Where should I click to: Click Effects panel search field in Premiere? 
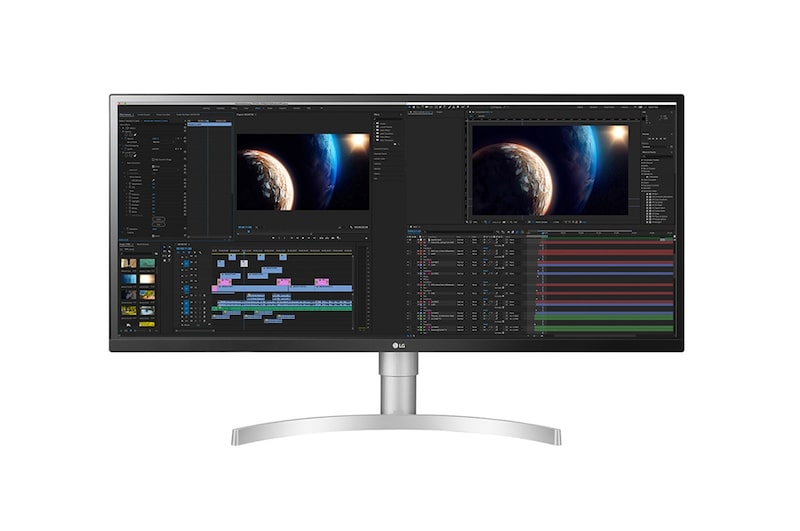388,119
